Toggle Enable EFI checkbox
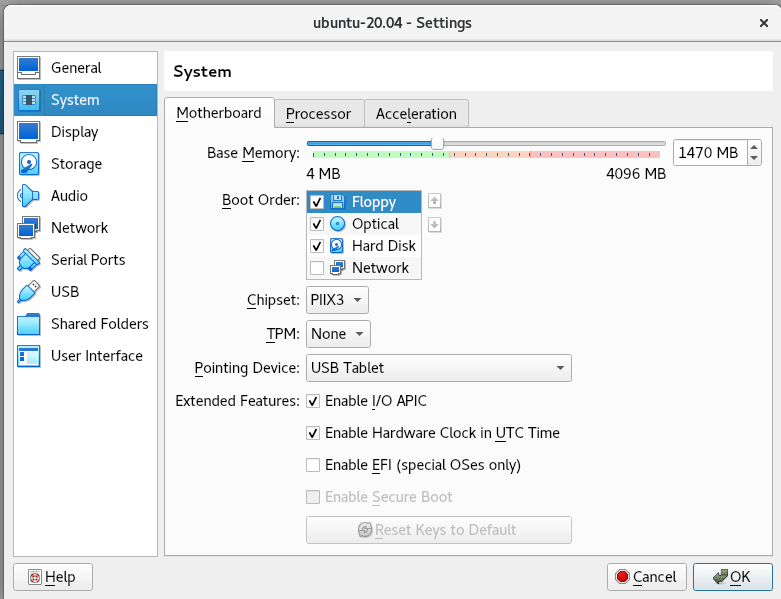 click(x=314, y=465)
